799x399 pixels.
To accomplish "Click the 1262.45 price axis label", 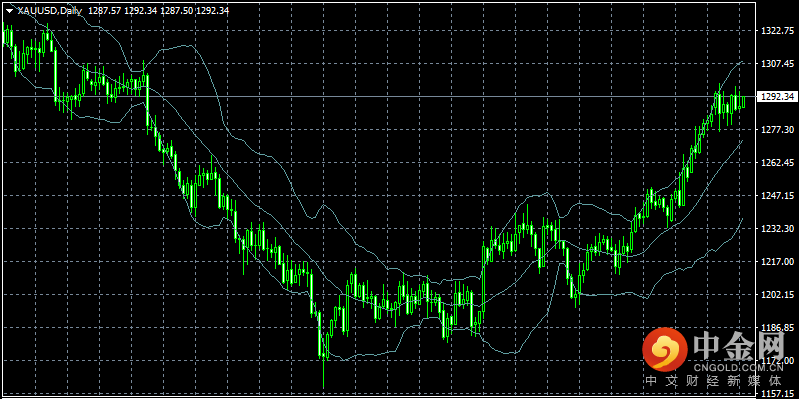I will pos(776,163).
